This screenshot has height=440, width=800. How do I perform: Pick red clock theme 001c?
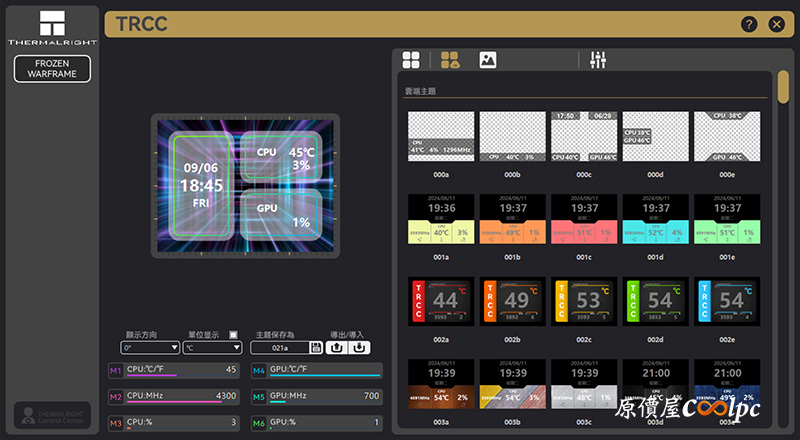click(584, 219)
